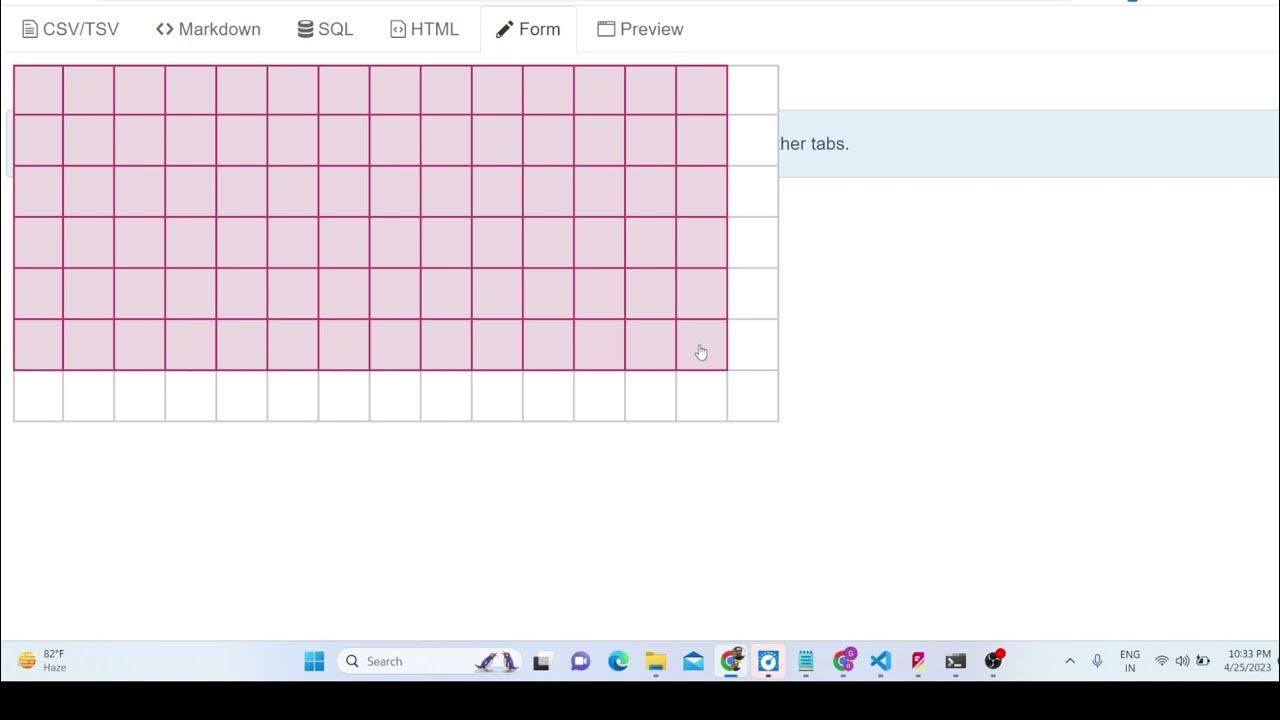This screenshot has height=720, width=1280.
Task: Open the Windows Start menu
Action: (x=314, y=661)
